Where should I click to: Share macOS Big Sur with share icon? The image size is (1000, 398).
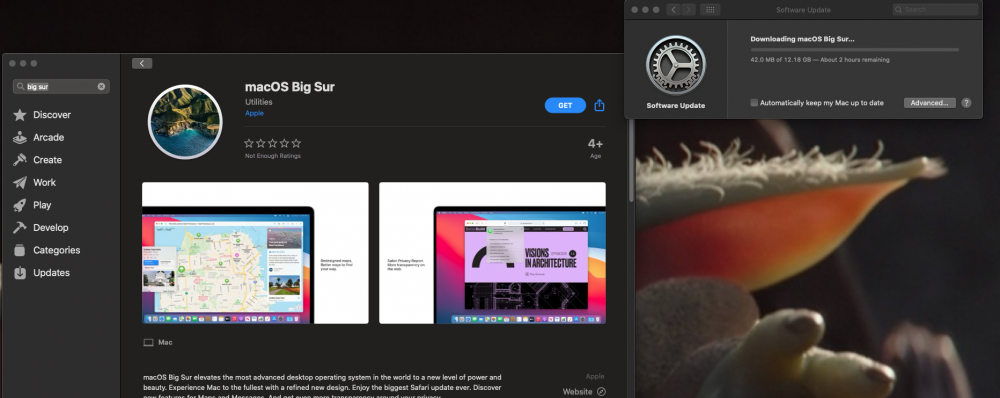tap(599, 105)
